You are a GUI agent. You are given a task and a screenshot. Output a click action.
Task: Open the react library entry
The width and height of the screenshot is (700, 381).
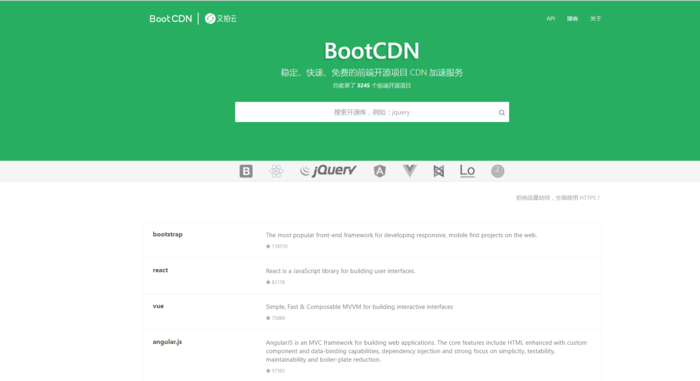point(160,270)
